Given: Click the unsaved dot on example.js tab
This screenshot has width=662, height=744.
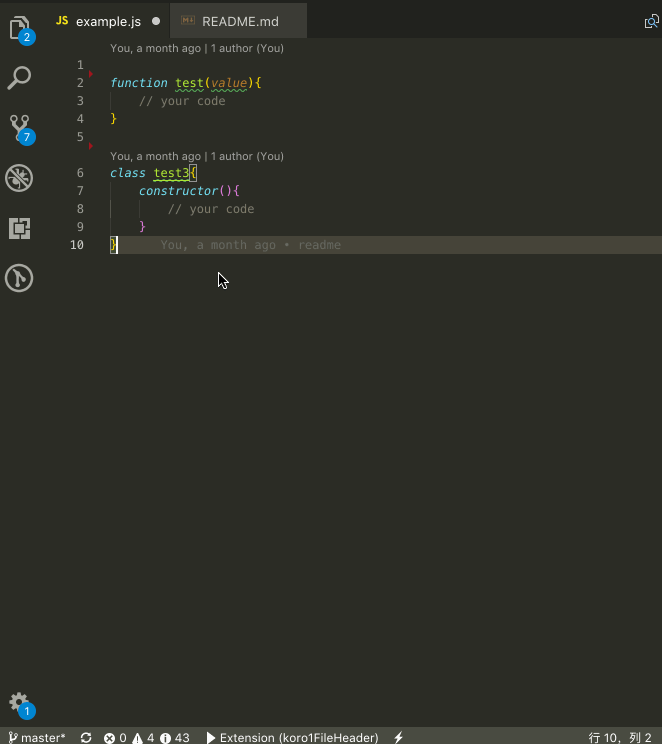Looking at the screenshot, I should [156, 21].
